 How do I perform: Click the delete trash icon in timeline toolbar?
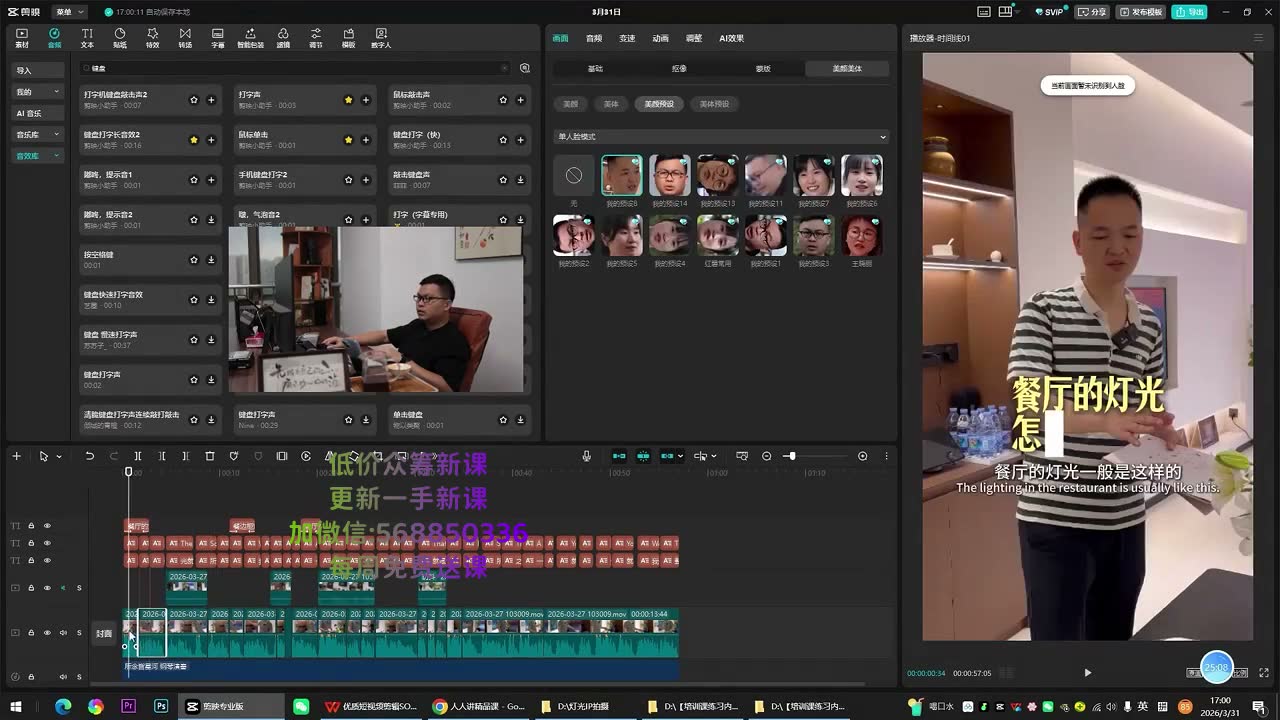(210, 456)
